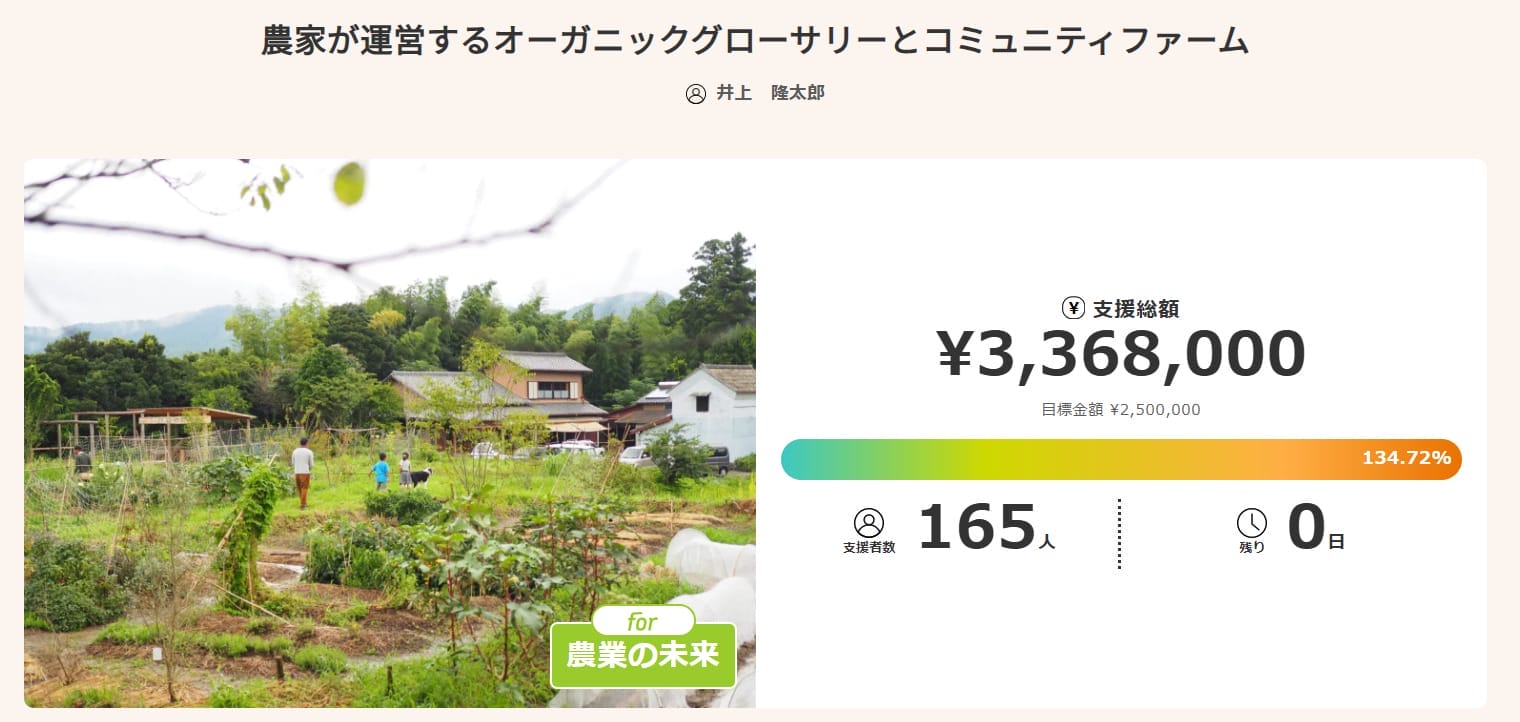1520x722 pixels.
Task: Click the supporter count person icon
Action: [x=869, y=523]
